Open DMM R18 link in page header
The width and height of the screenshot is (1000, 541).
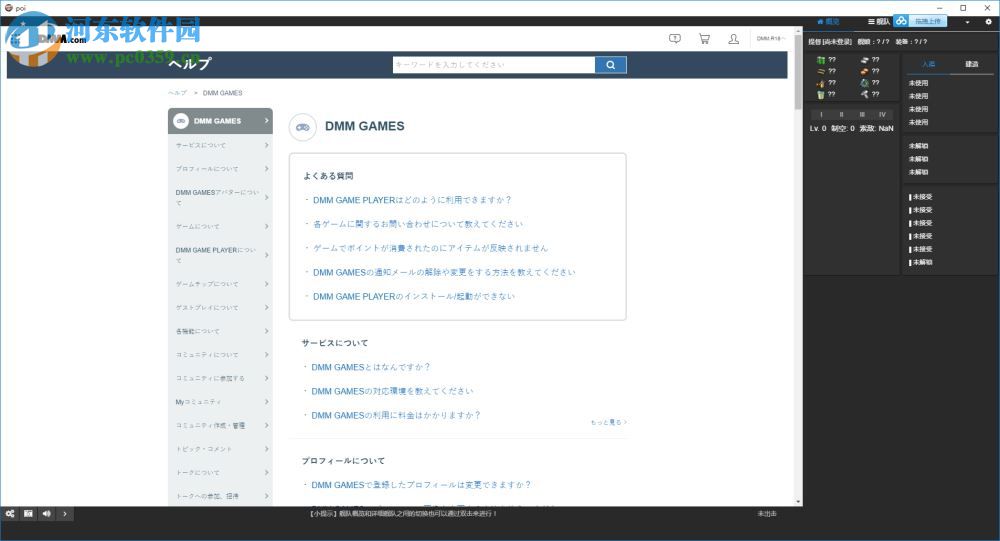point(770,39)
